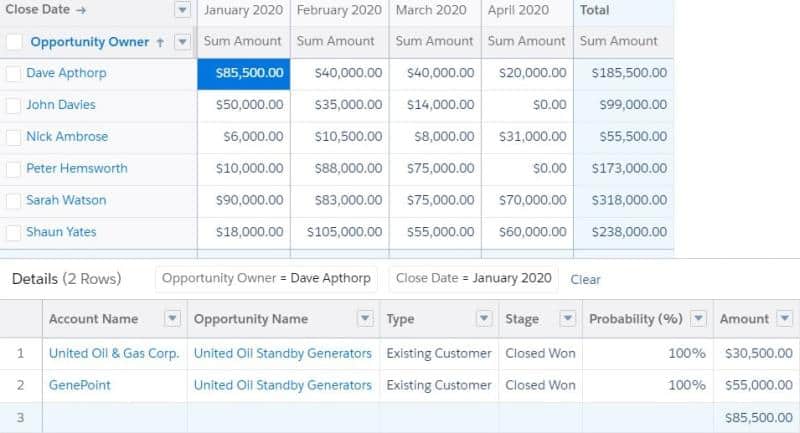This screenshot has width=800, height=433.
Task: Click the Probability (%) column menu arrow
Action: [698, 319]
